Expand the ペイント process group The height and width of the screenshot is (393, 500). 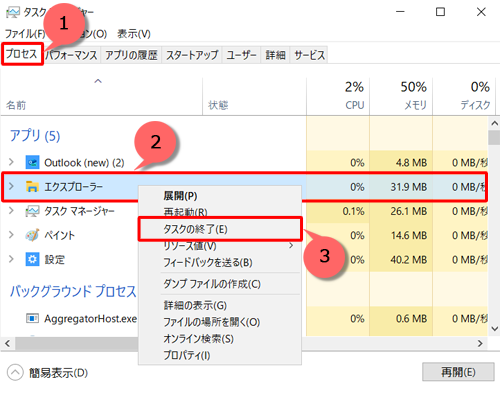click(x=11, y=235)
